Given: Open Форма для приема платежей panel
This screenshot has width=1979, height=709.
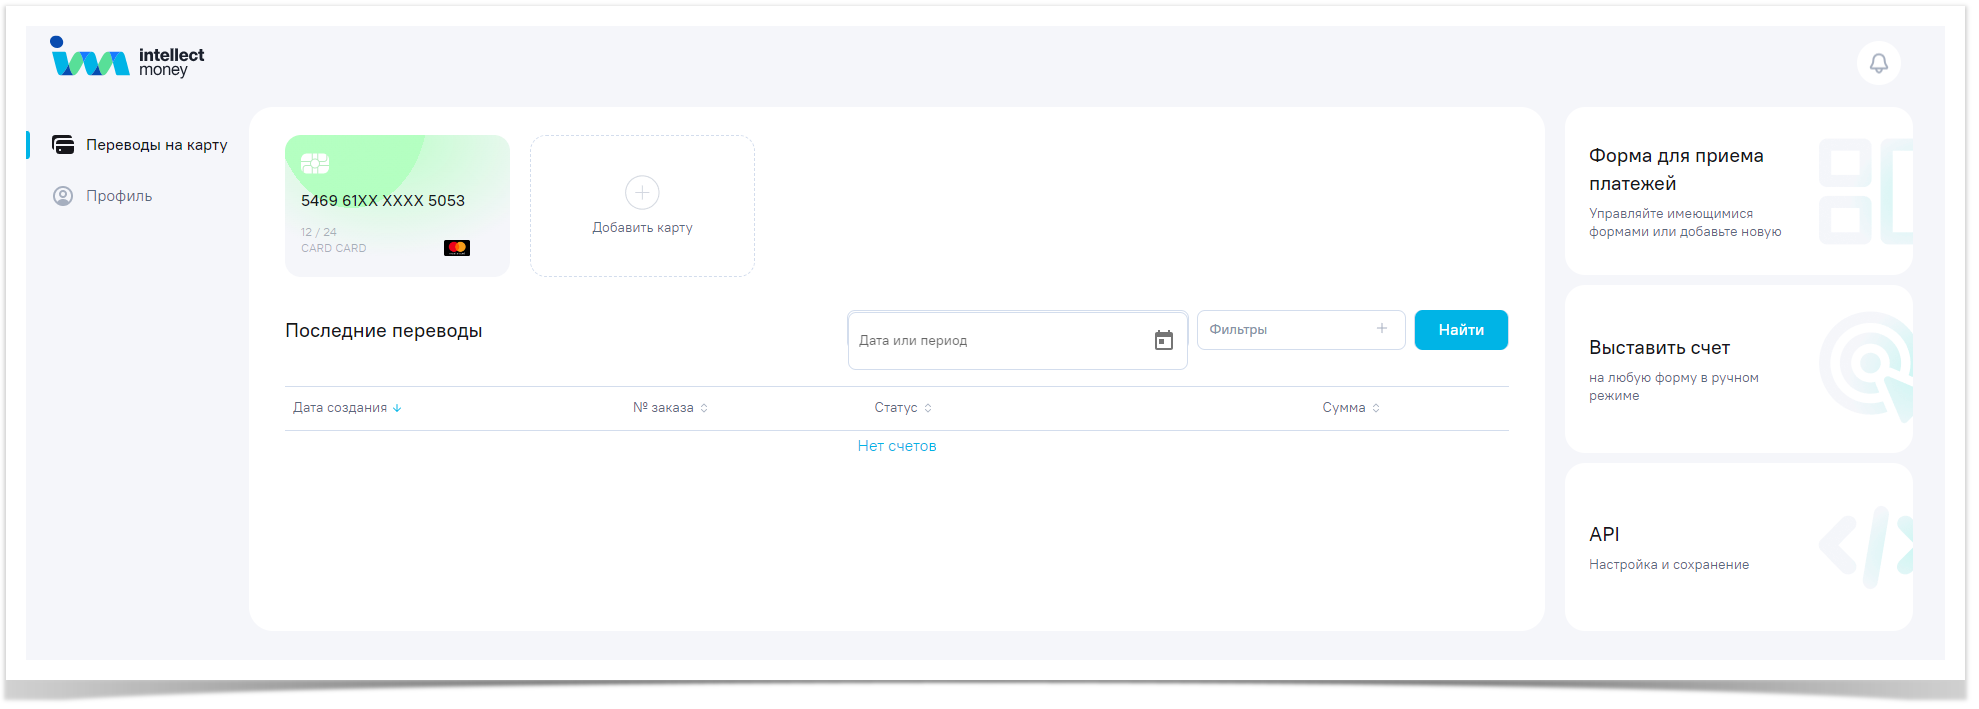Looking at the screenshot, I should [x=1738, y=192].
